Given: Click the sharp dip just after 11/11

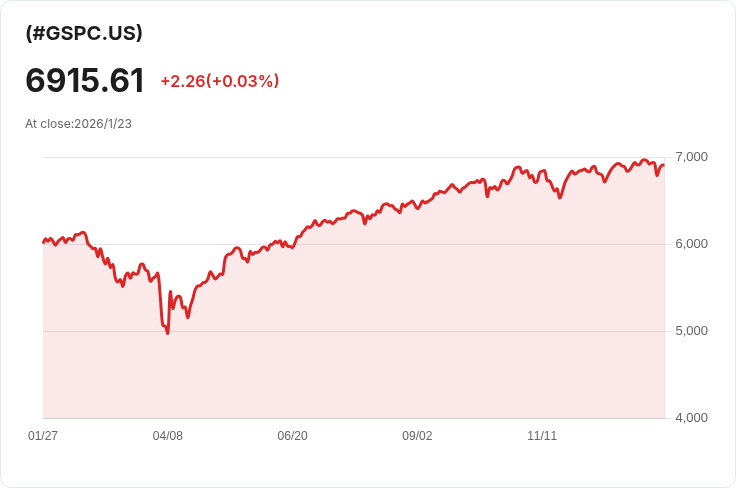Looking at the screenshot, I should click(560, 198).
